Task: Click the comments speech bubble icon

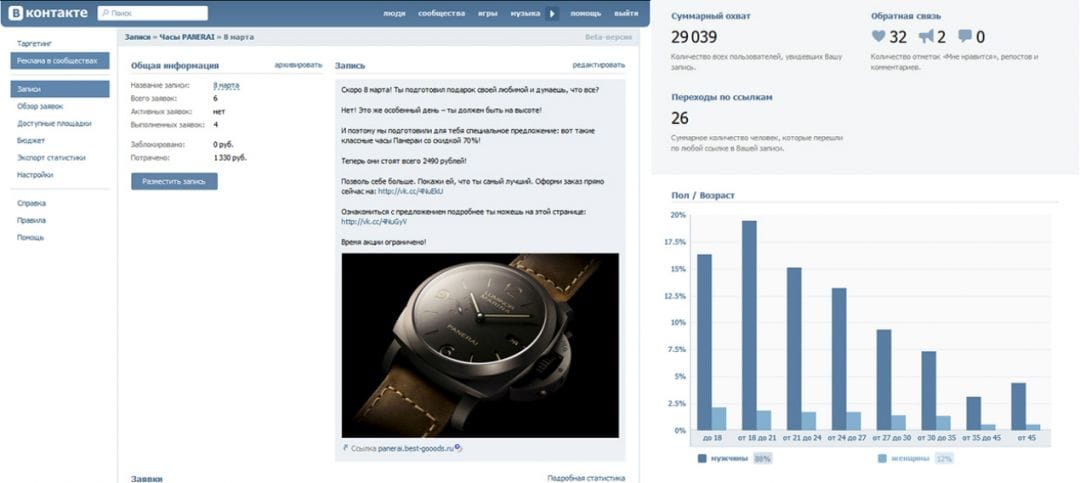Action: point(965,37)
